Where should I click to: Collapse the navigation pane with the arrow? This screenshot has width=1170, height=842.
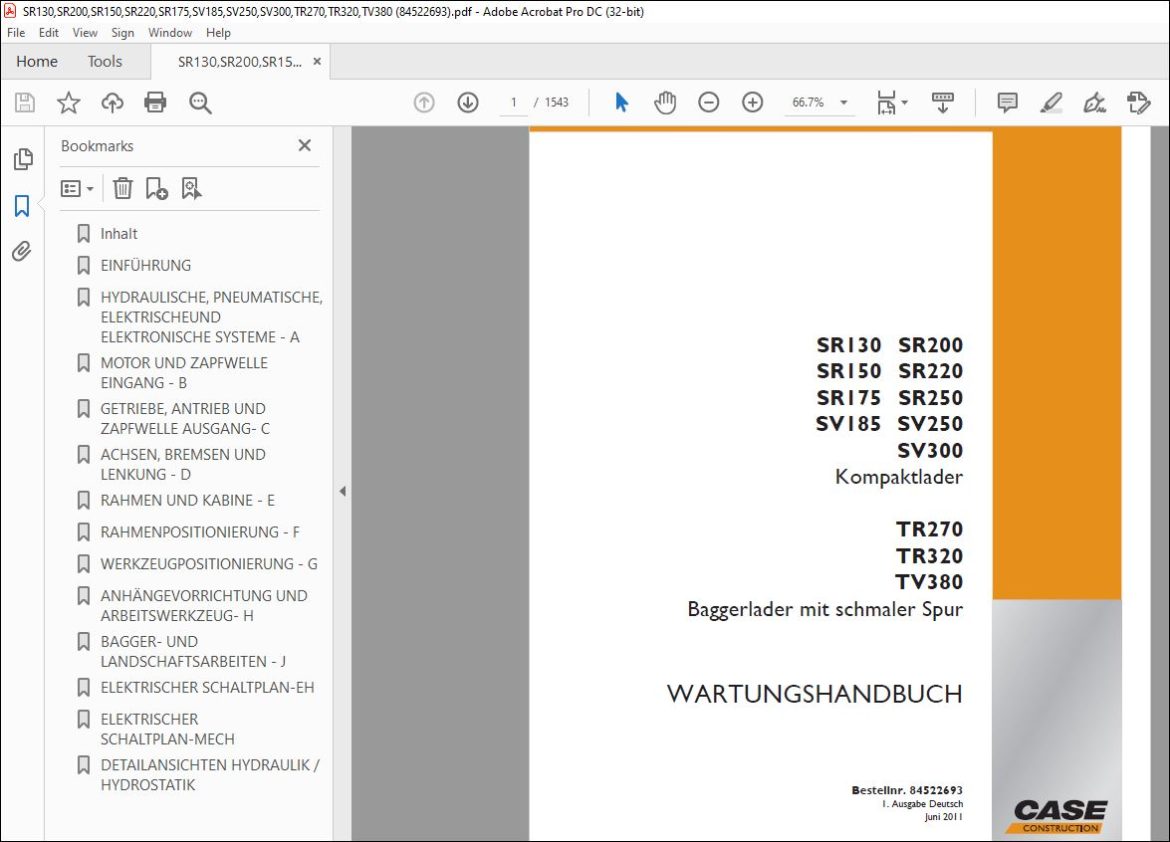[x=342, y=491]
